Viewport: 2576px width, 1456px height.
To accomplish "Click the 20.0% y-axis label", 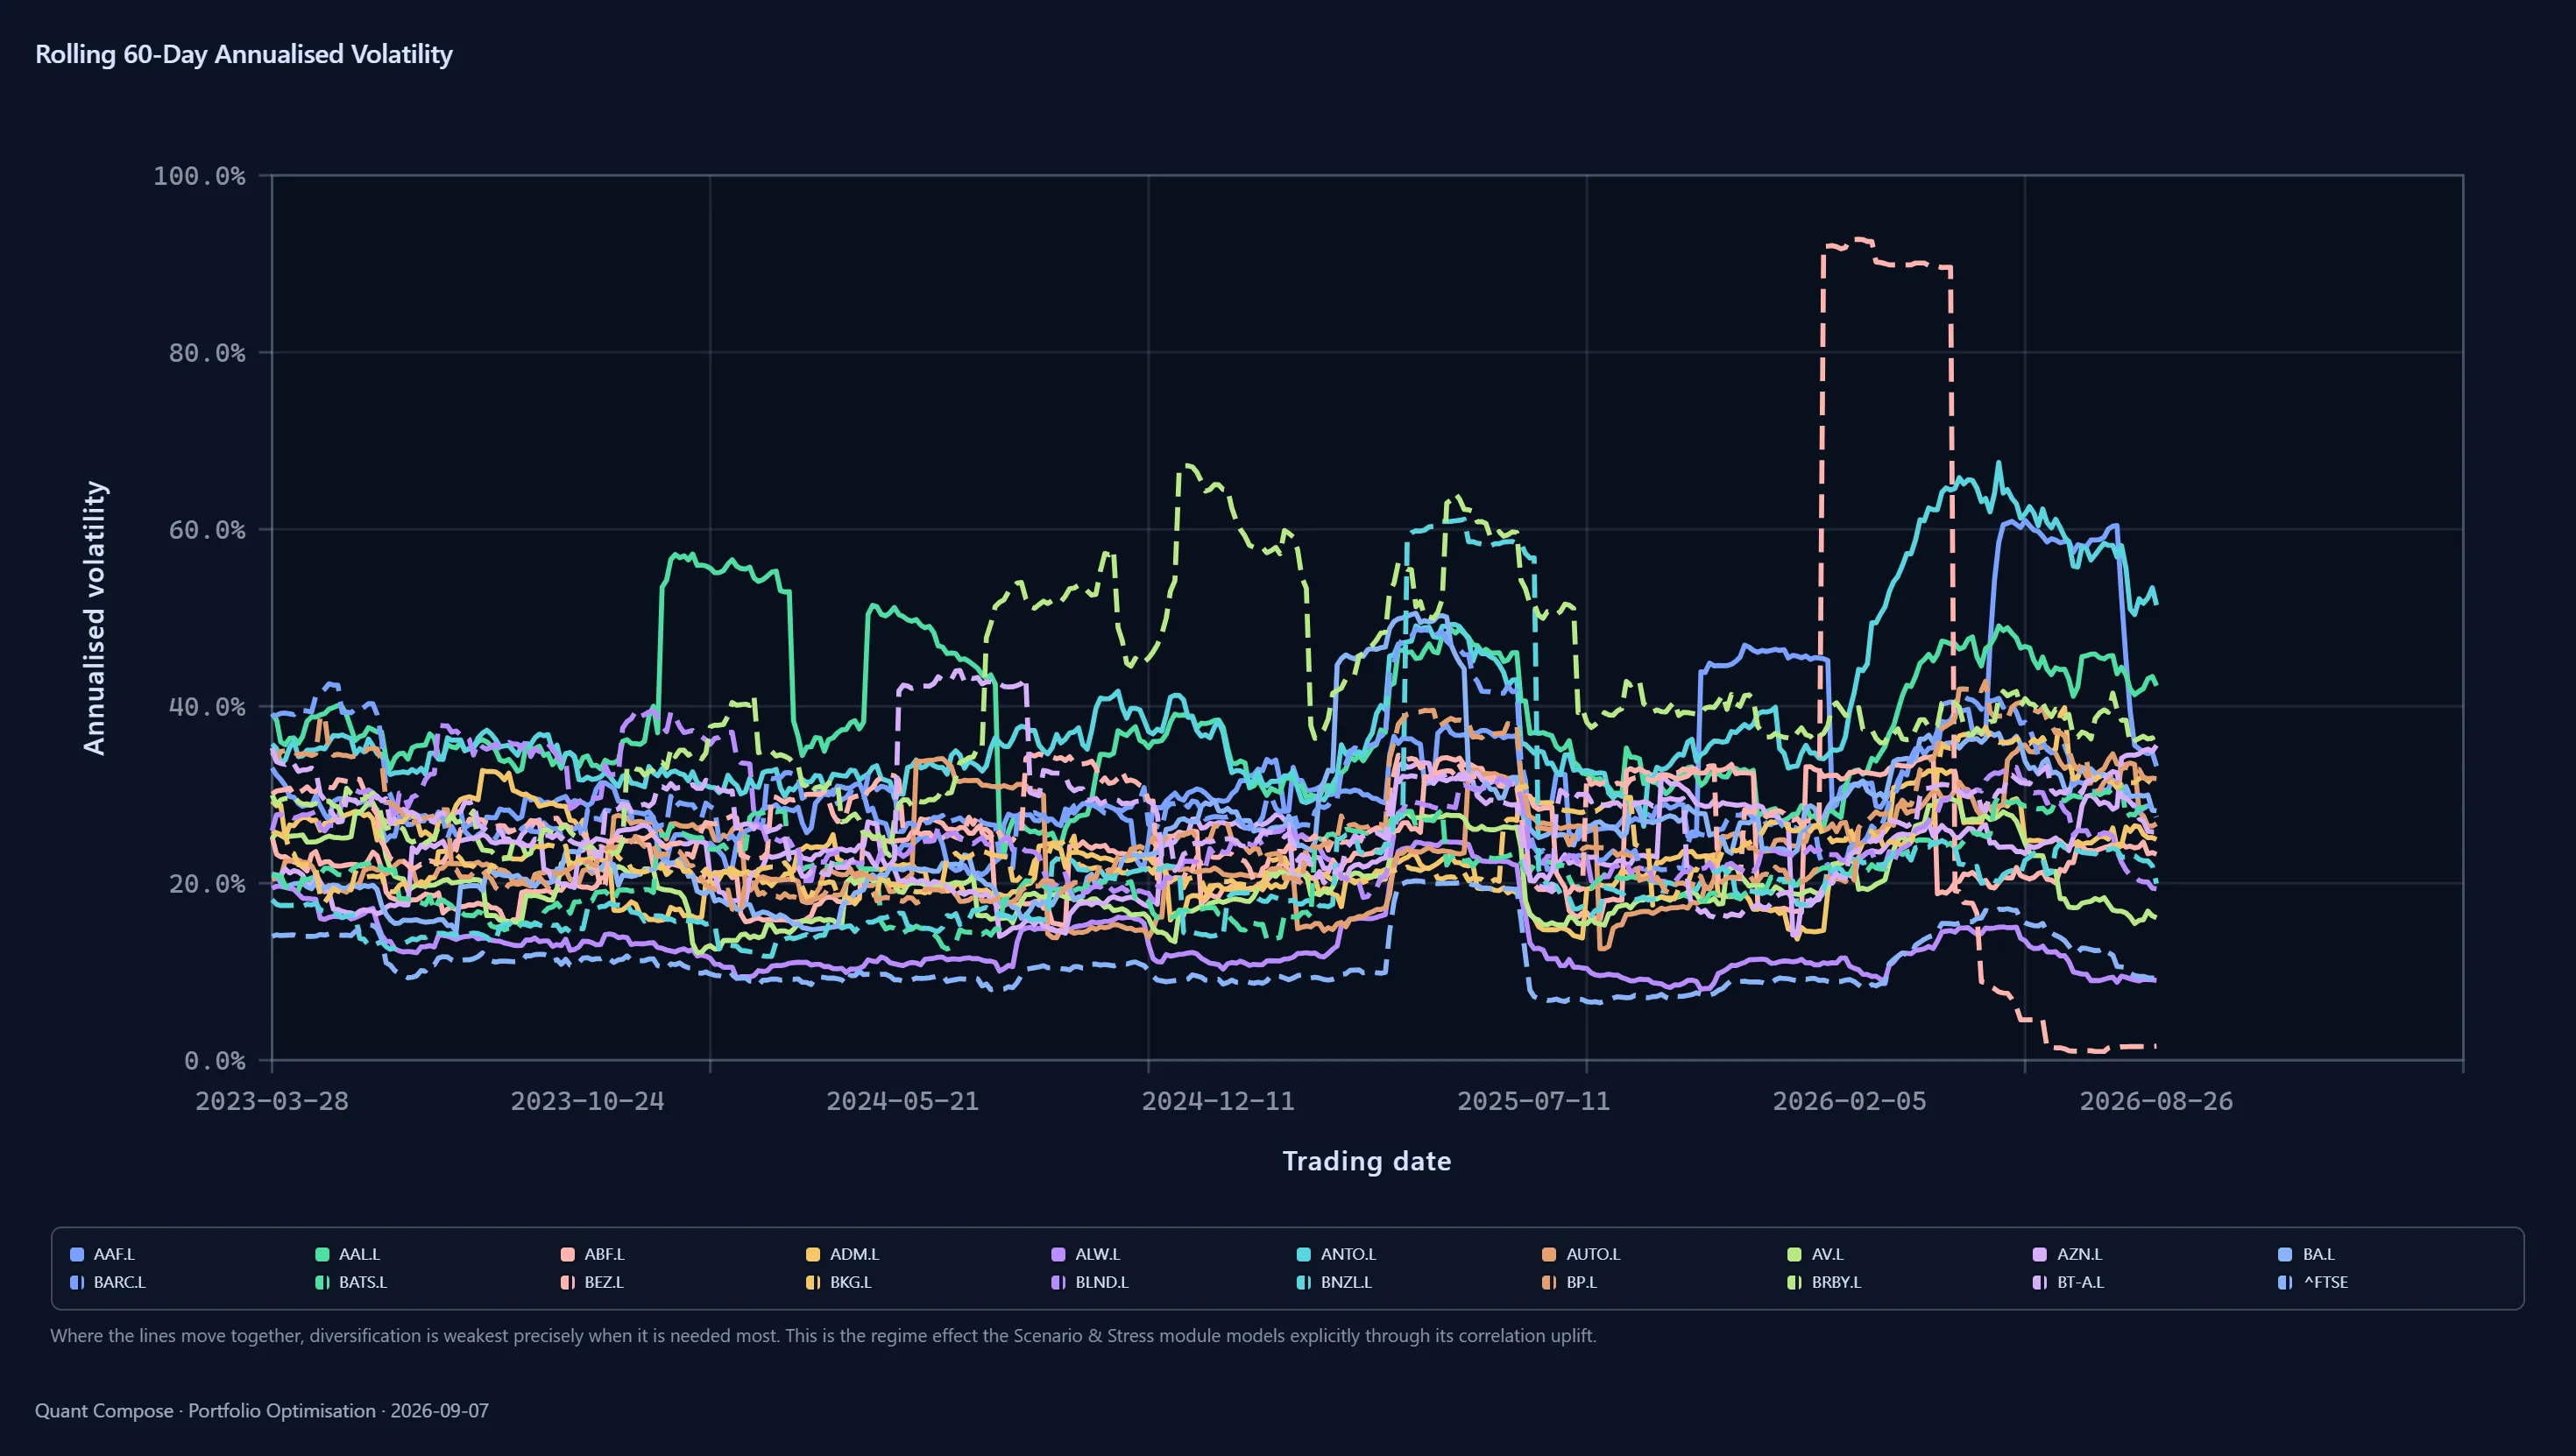I will (x=207, y=884).
